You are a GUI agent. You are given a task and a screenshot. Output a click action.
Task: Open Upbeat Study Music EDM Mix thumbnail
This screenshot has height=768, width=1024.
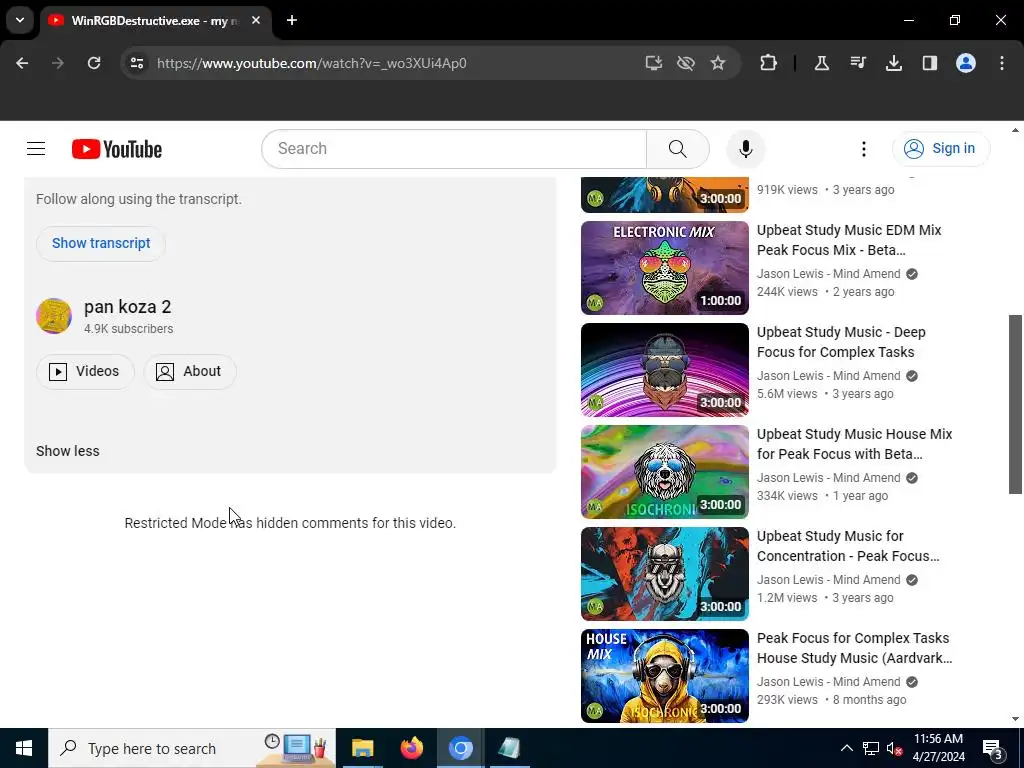(664, 268)
